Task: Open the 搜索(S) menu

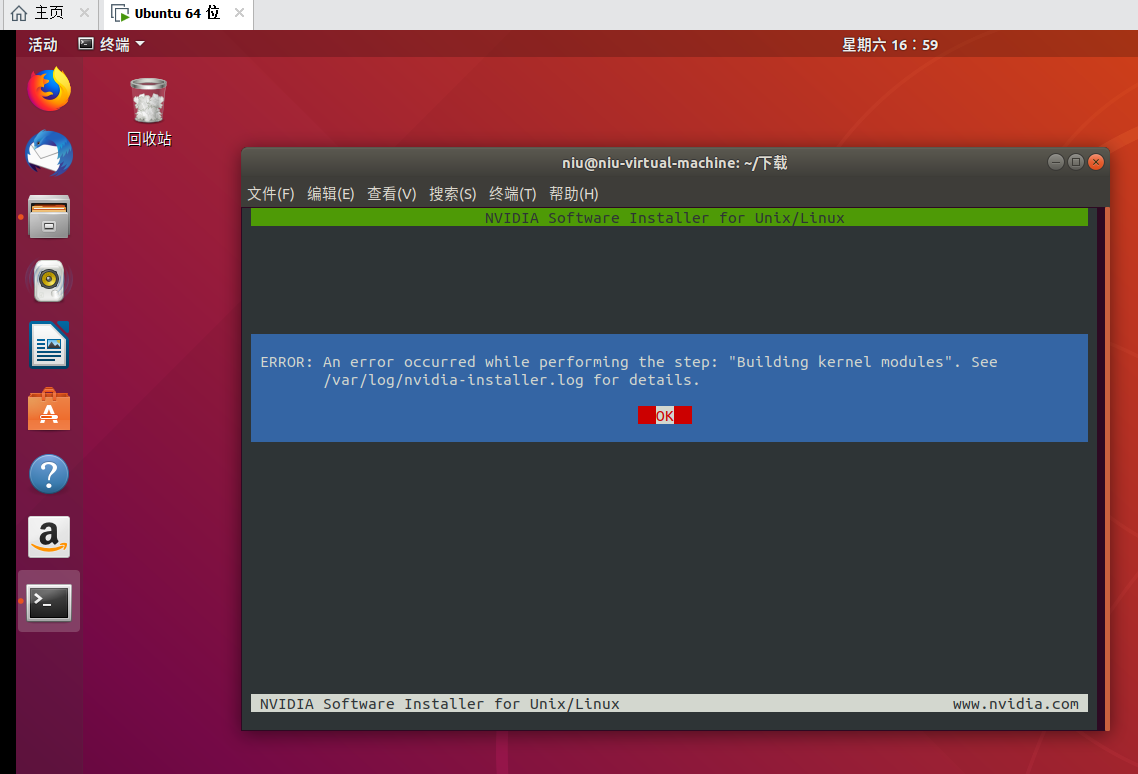Action: coord(453,194)
